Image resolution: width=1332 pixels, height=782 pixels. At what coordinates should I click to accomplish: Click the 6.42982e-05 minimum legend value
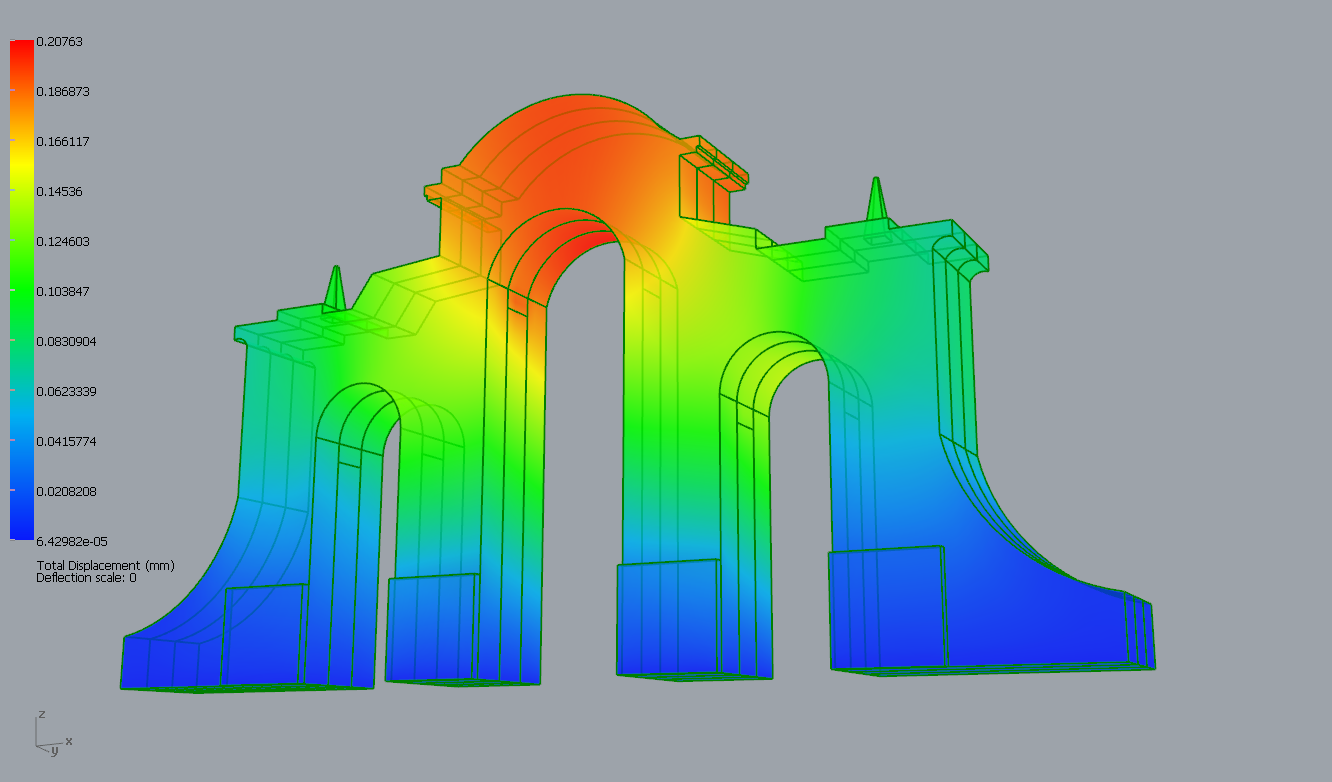(x=71, y=541)
